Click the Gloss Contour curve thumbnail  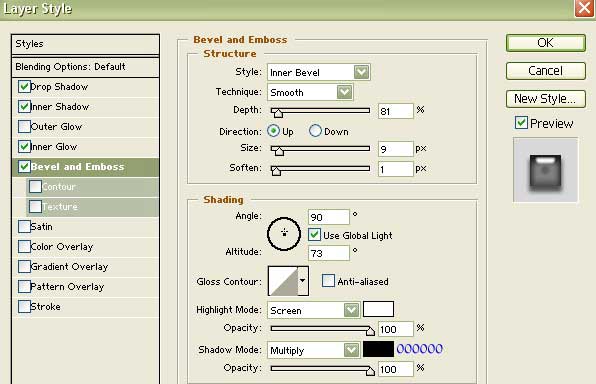click(283, 281)
